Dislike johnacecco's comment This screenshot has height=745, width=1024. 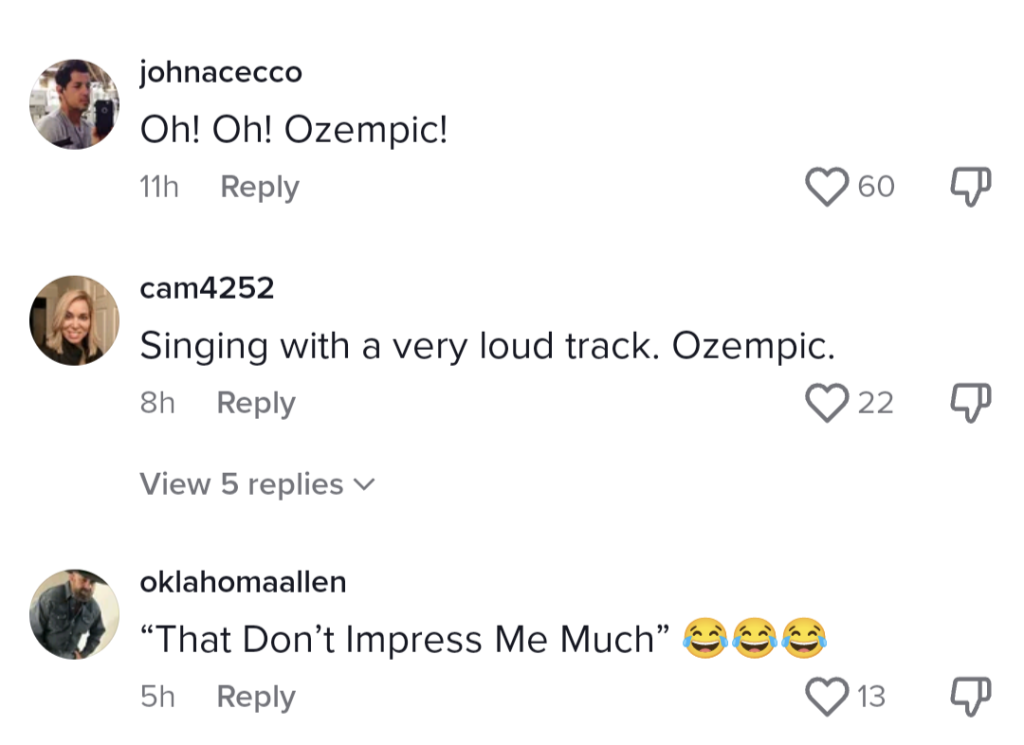point(969,186)
